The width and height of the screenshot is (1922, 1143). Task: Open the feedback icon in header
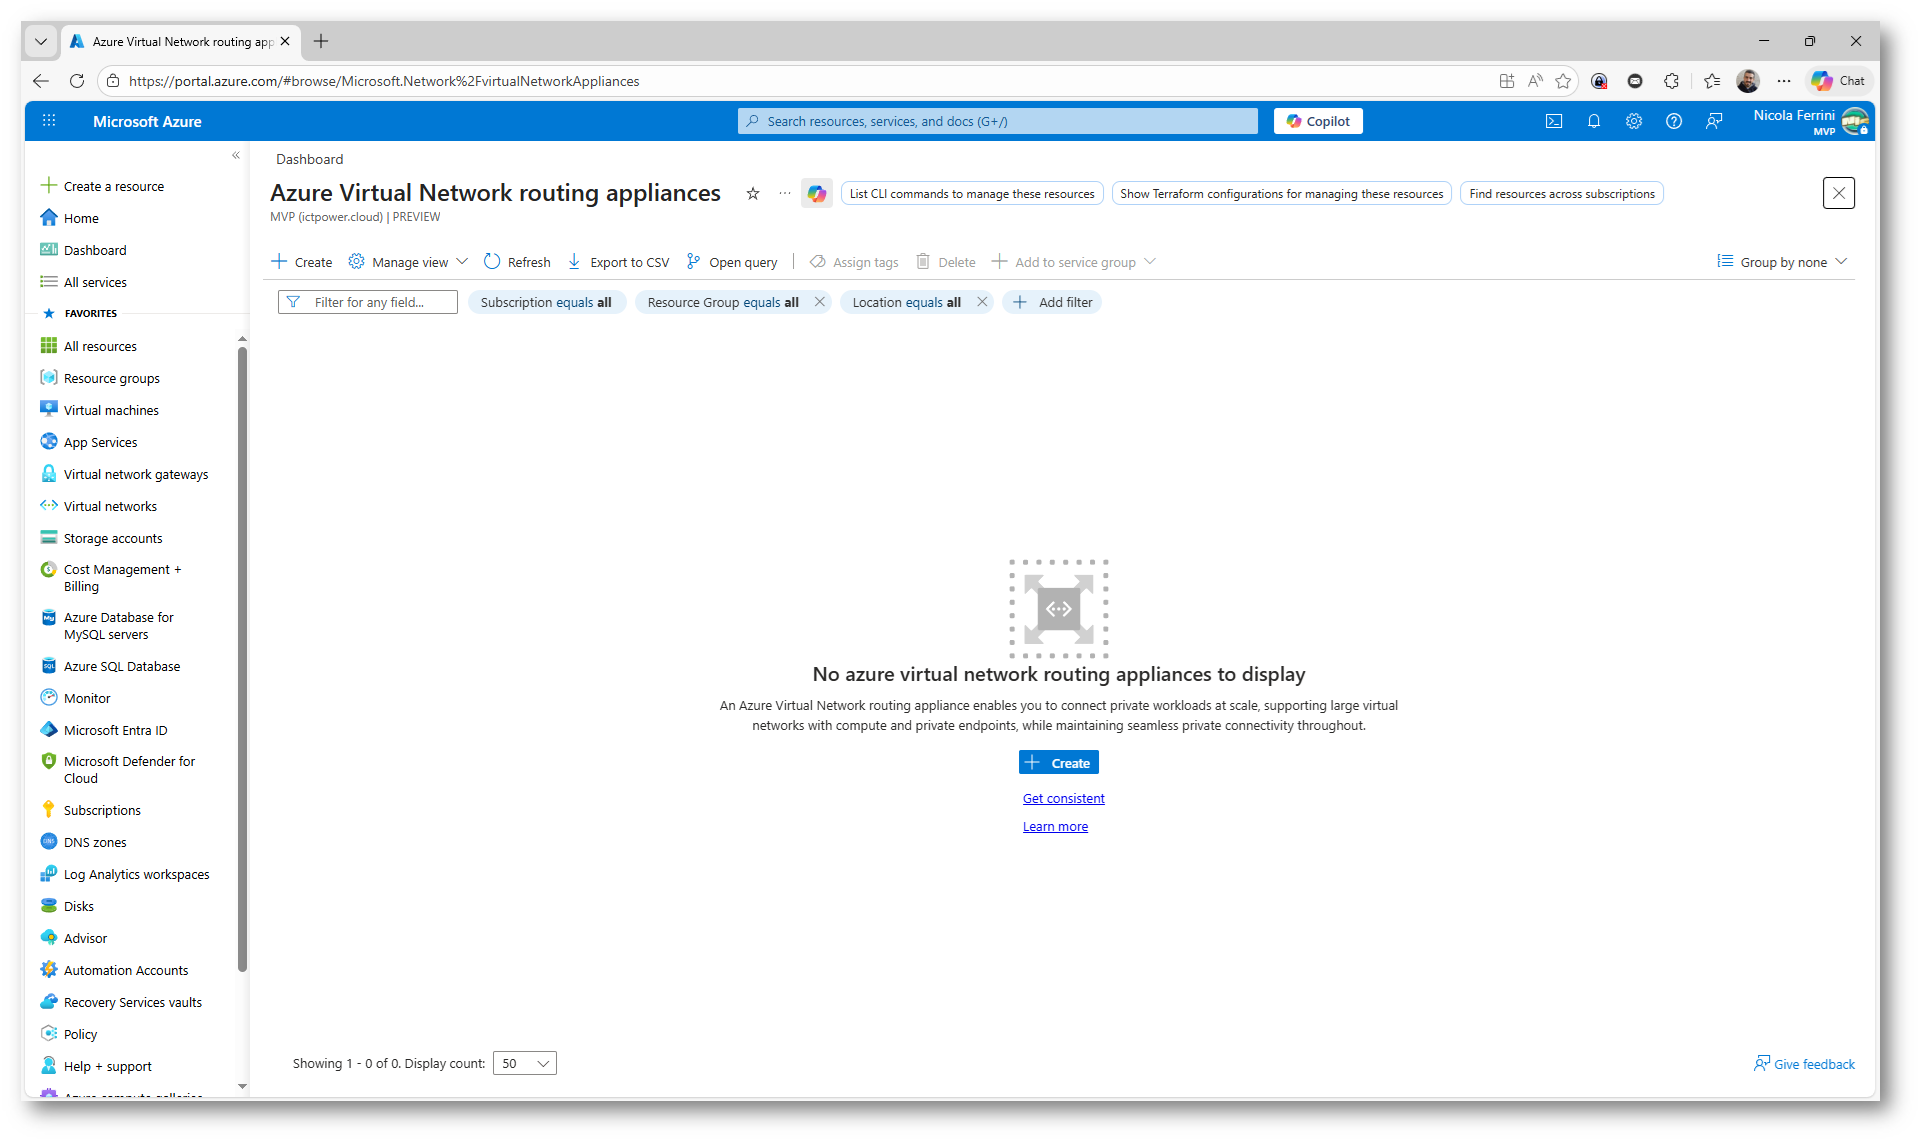1714,121
